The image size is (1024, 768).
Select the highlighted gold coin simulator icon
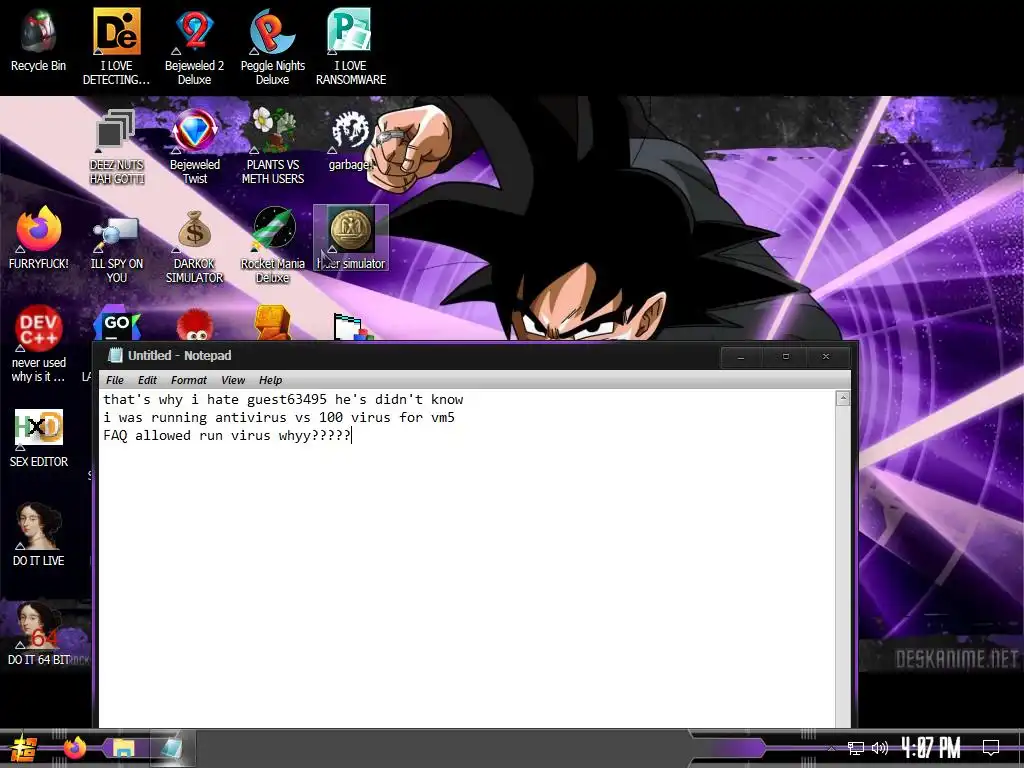point(351,238)
